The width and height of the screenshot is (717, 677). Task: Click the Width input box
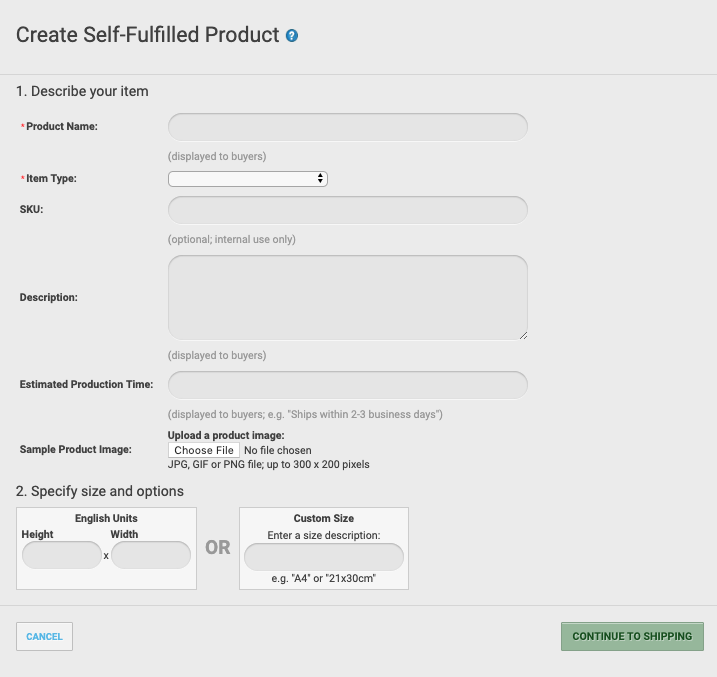(x=151, y=555)
